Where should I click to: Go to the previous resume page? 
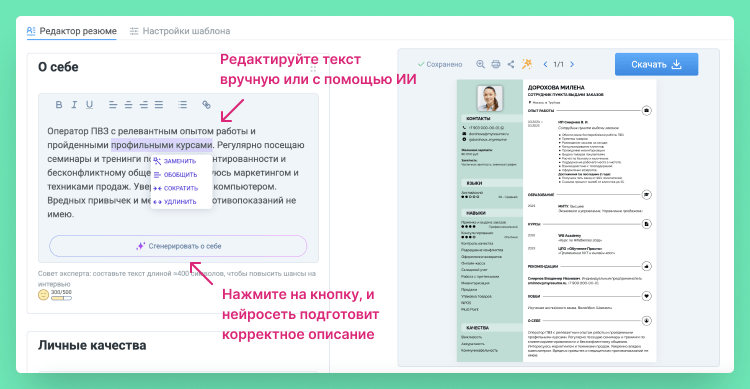click(x=545, y=64)
